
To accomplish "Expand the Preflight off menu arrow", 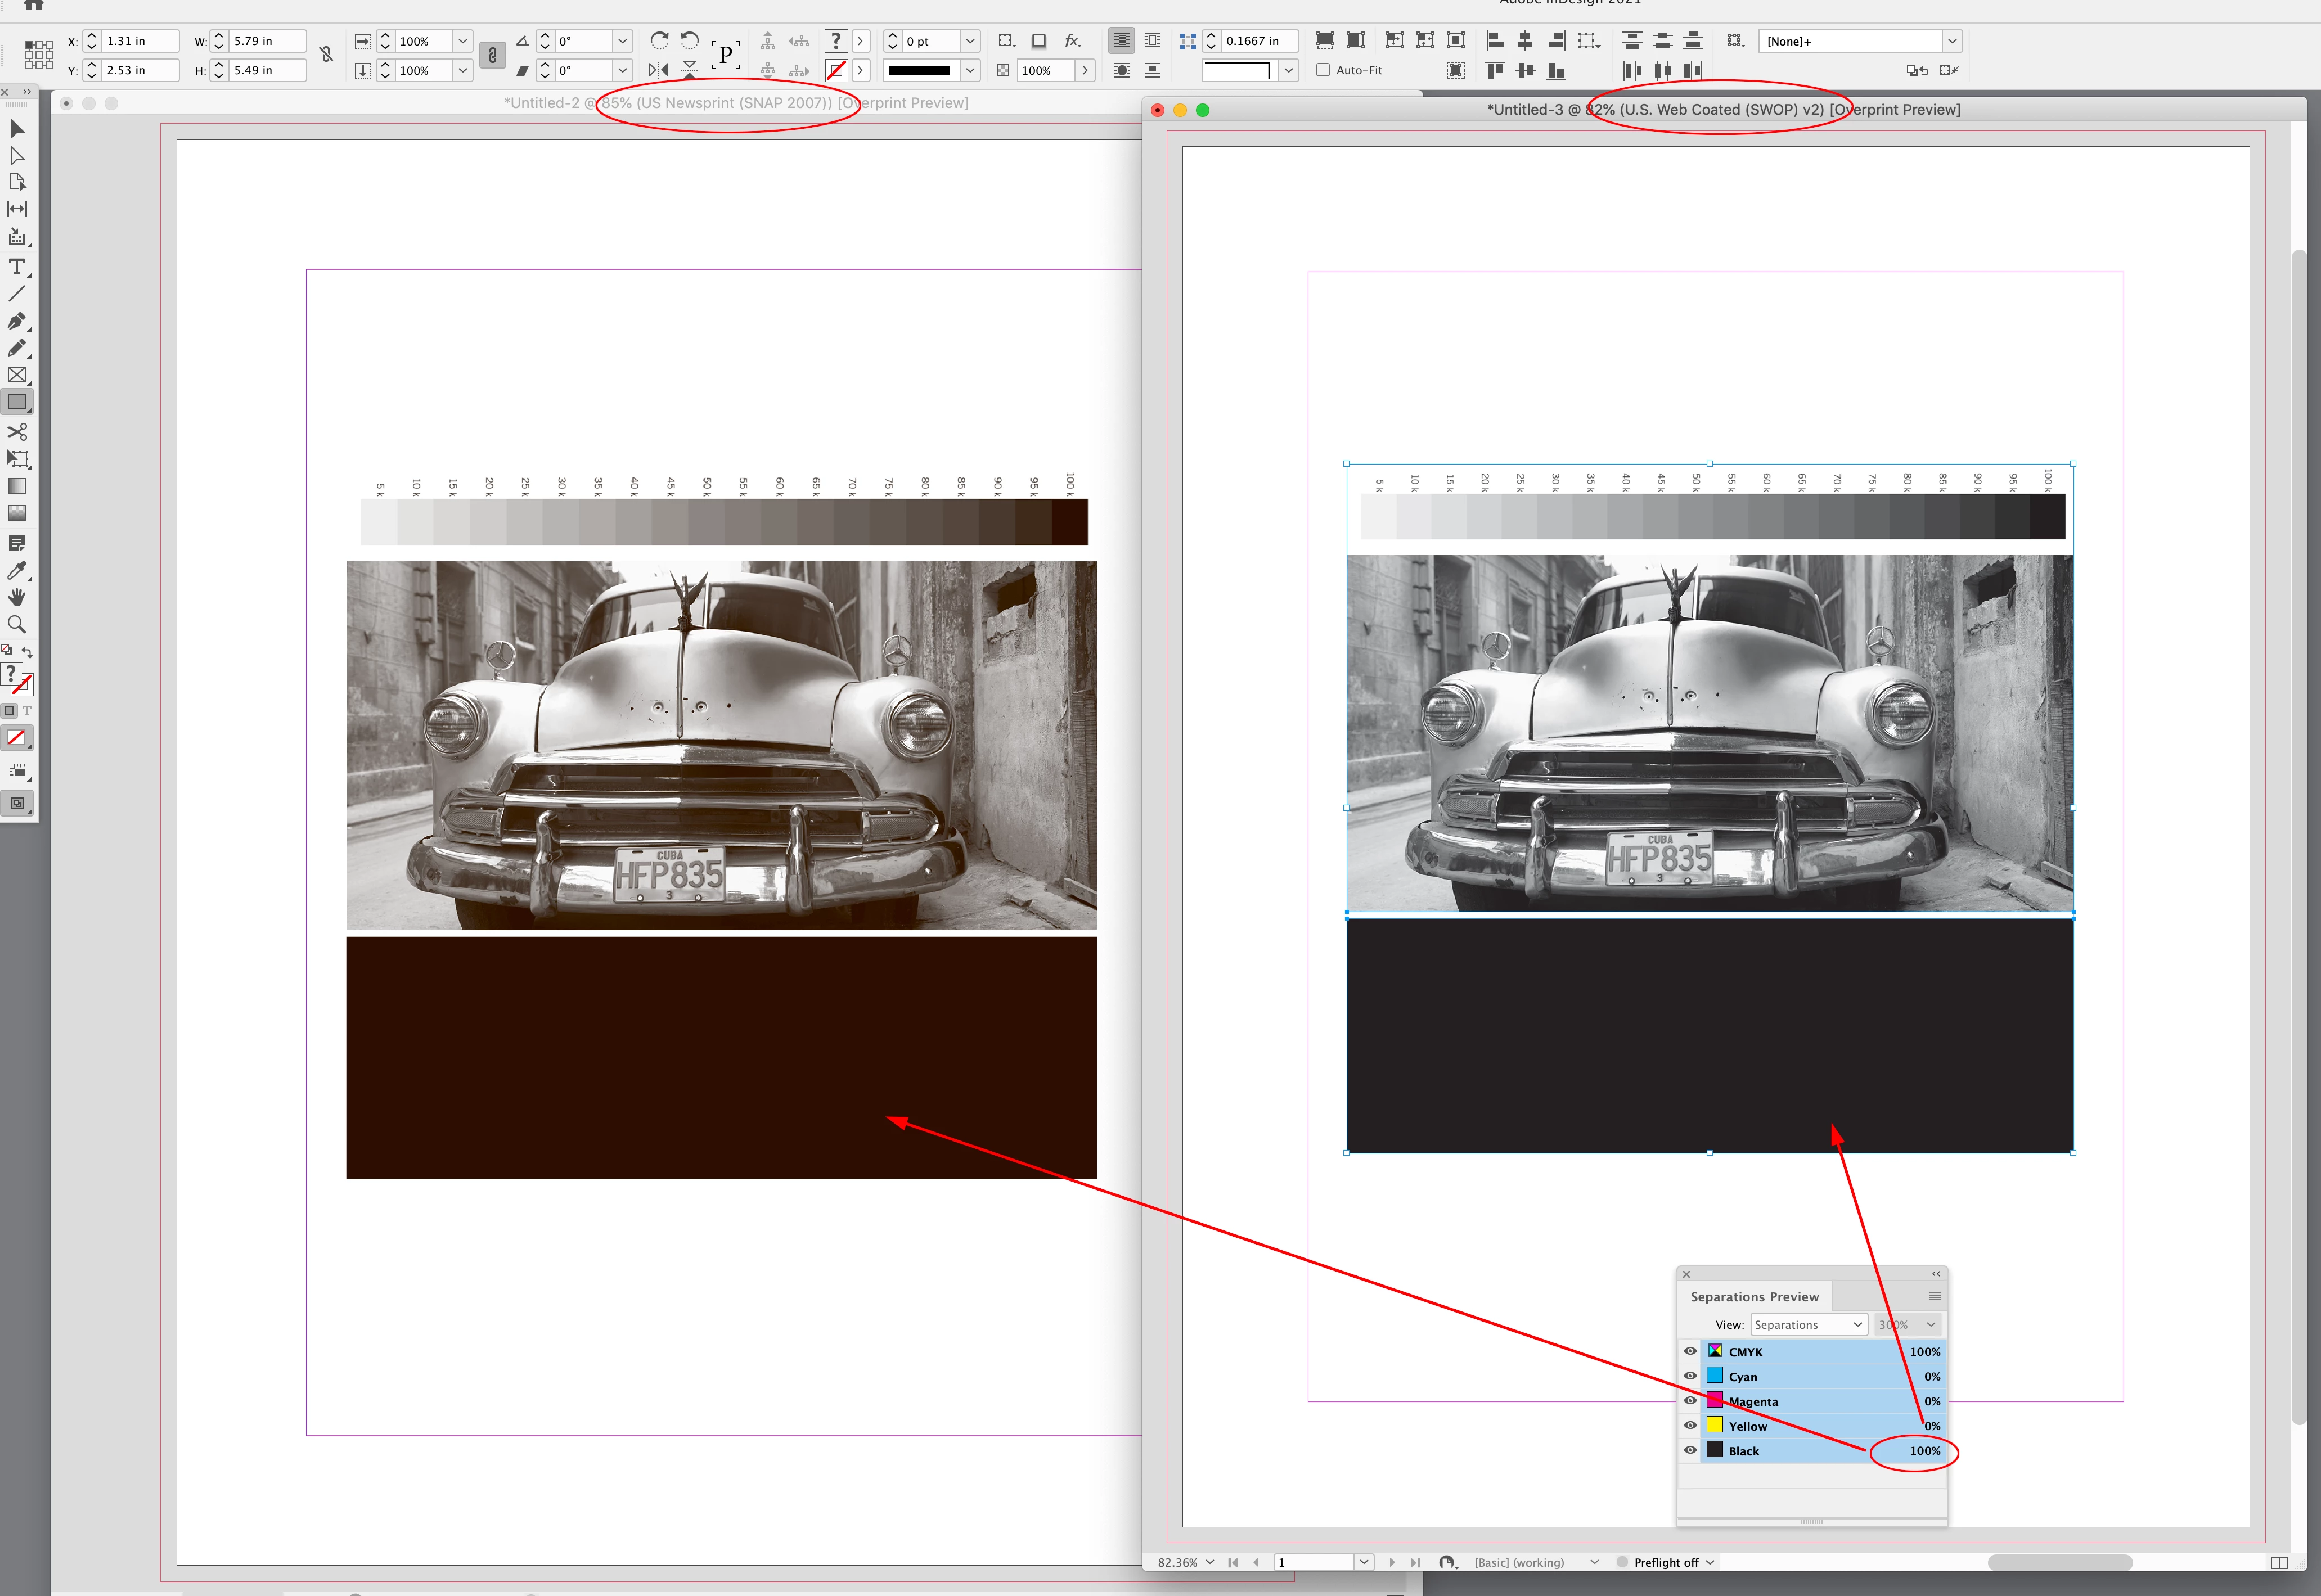I will click(x=1710, y=1562).
